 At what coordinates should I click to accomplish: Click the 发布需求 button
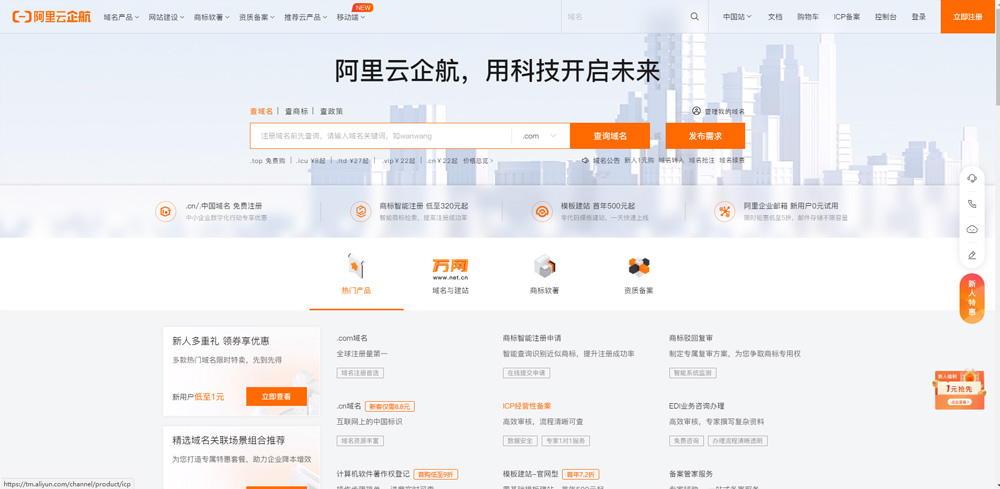(x=705, y=136)
